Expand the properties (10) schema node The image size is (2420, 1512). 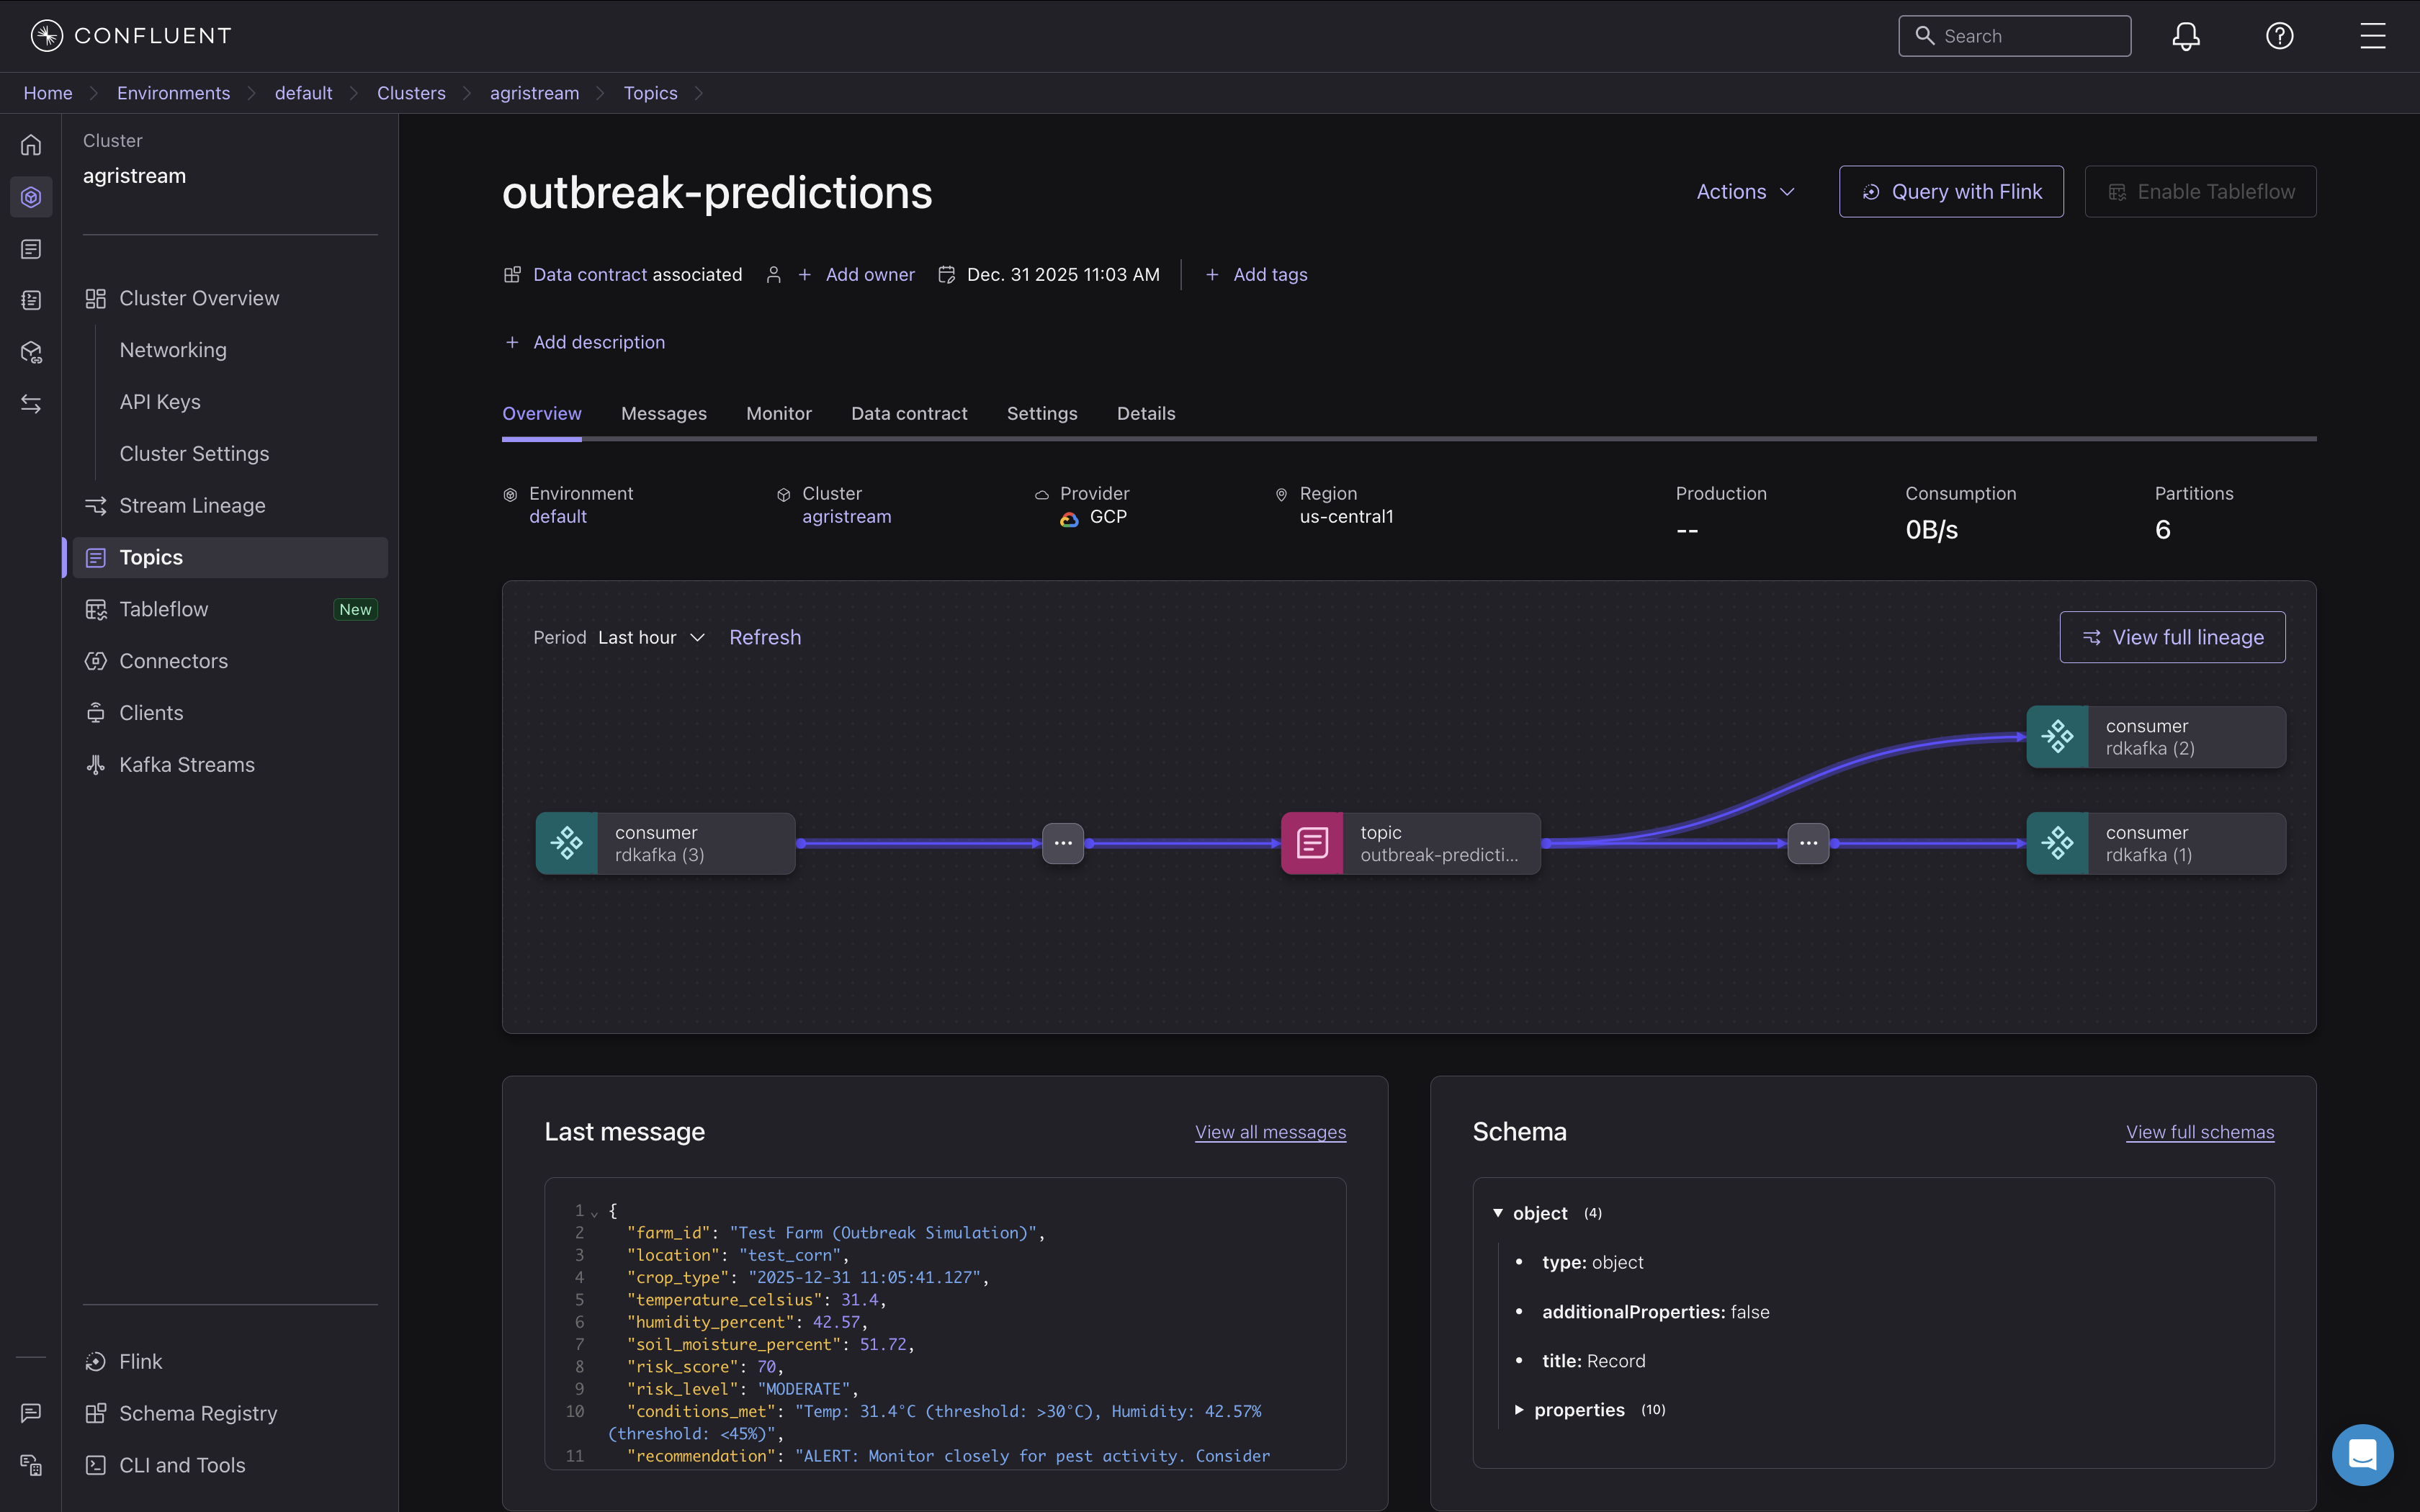click(x=1519, y=1410)
